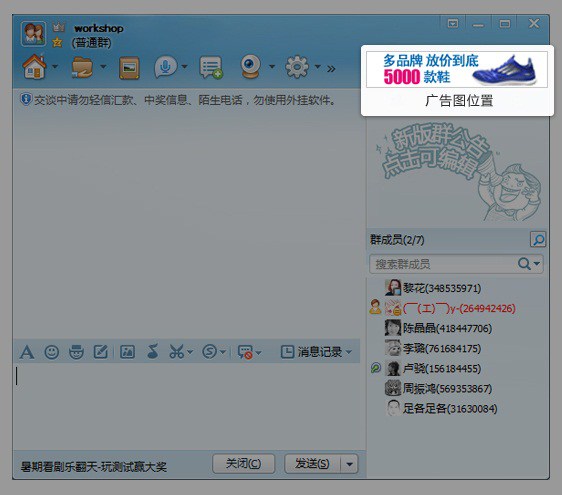The height and width of the screenshot is (495, 562).
Task: Expand the file sharing dropdown arrow
Action: (x=103, y=66)
